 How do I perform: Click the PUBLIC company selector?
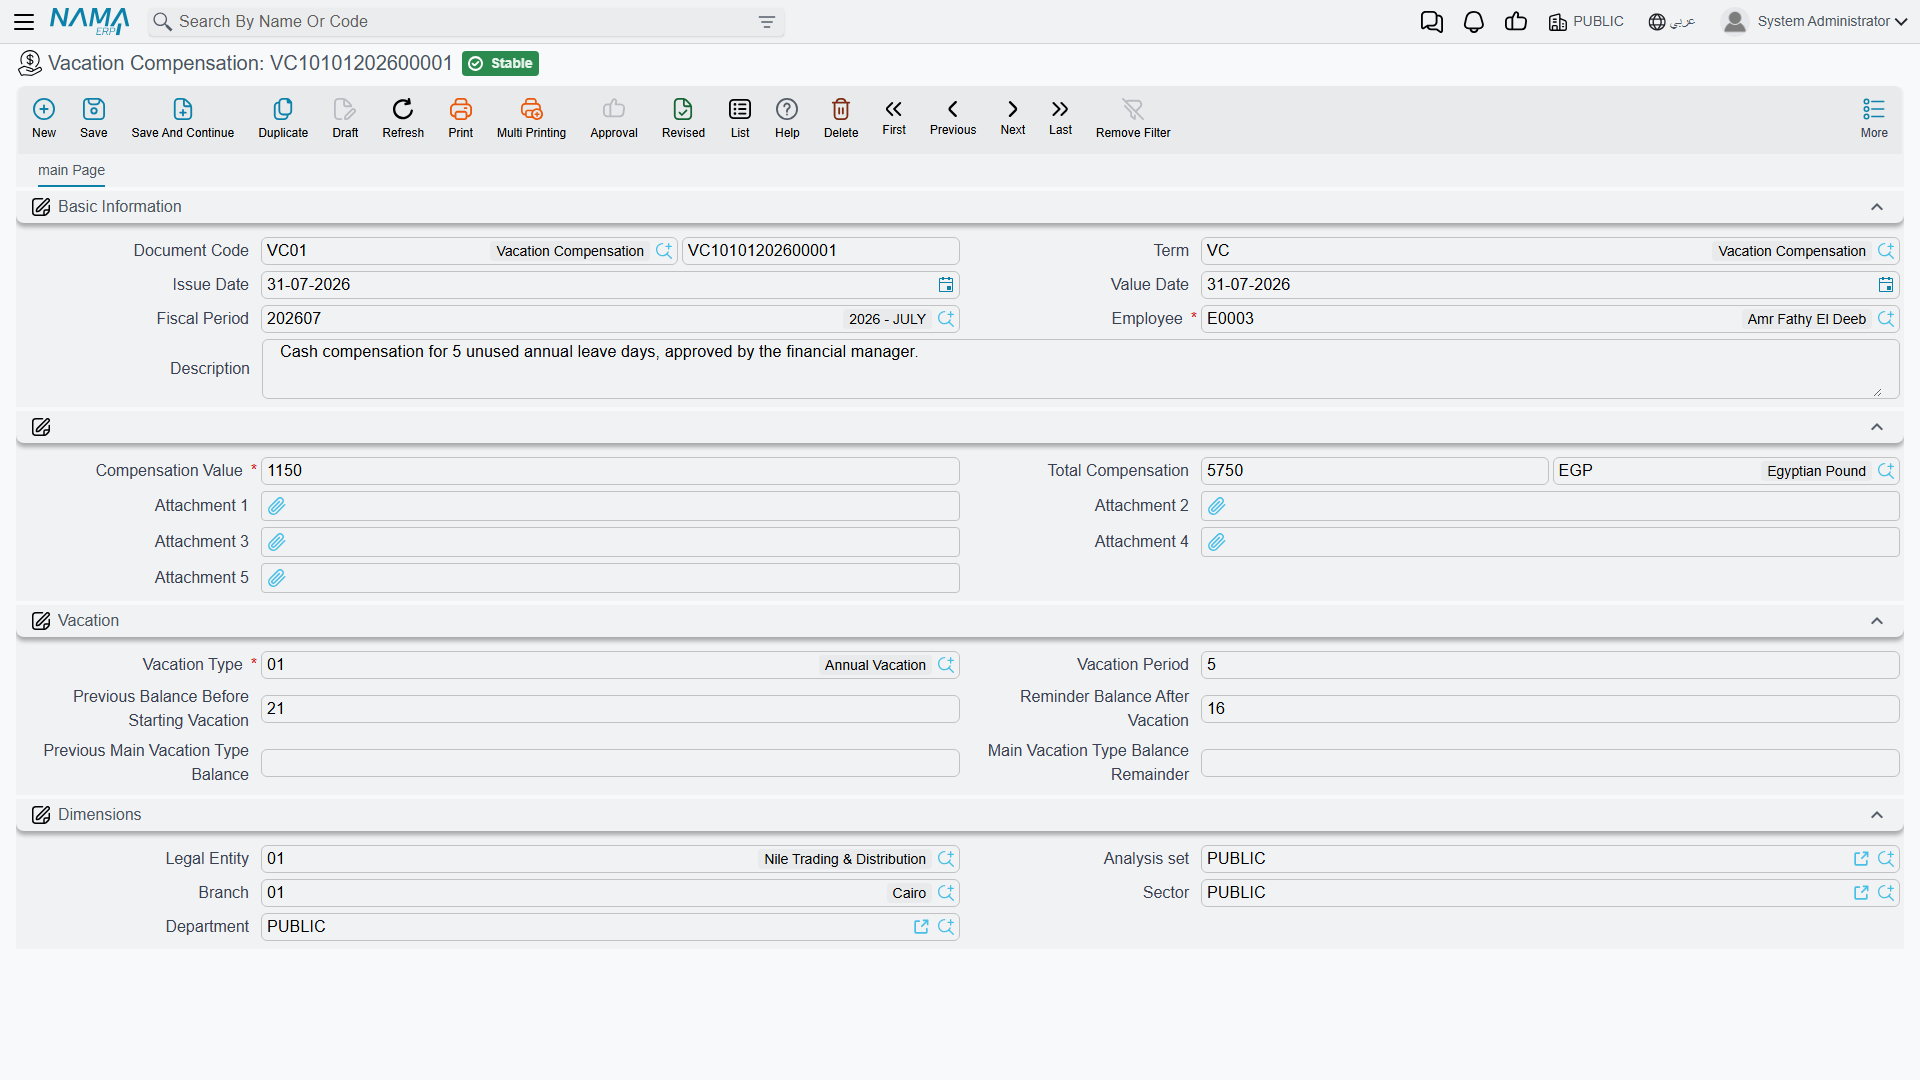[1586, 22]
